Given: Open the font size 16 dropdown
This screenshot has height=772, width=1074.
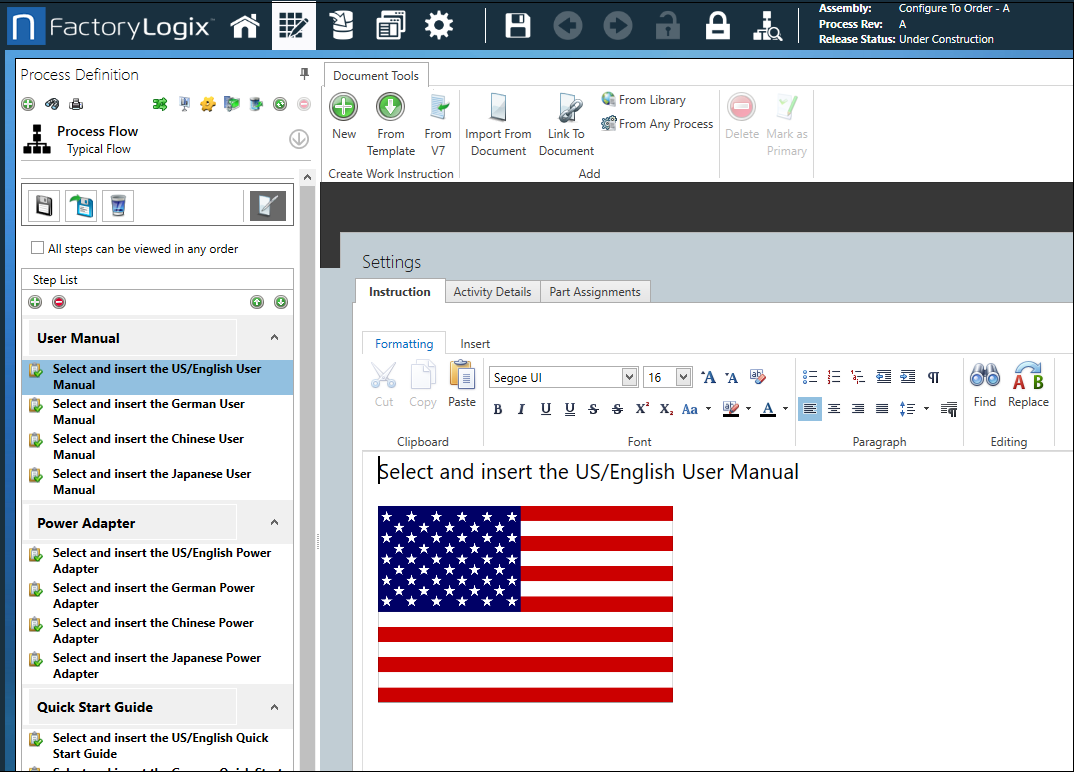Looking at the screenshot, I should [683, 377].
